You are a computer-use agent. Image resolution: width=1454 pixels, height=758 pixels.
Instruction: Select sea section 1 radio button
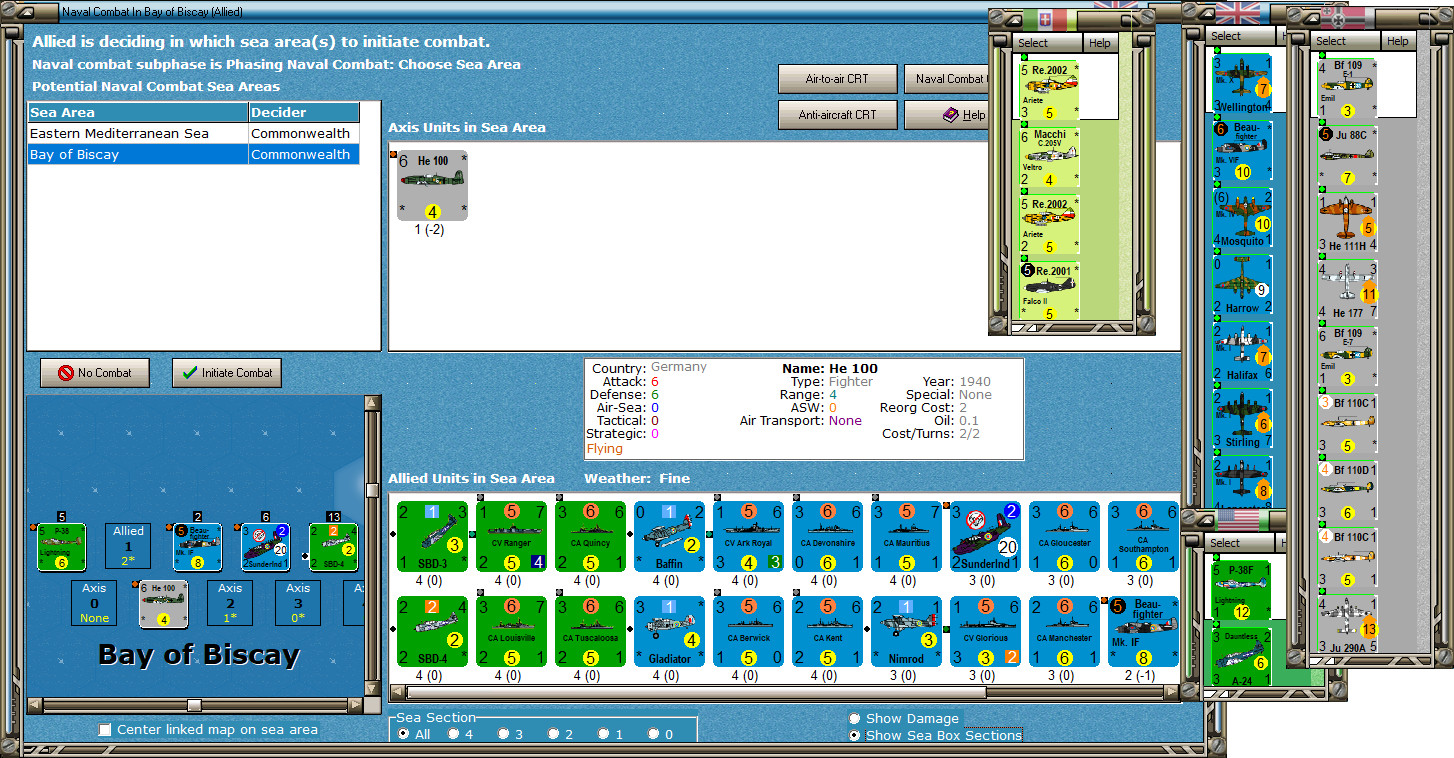click(604, 734)
